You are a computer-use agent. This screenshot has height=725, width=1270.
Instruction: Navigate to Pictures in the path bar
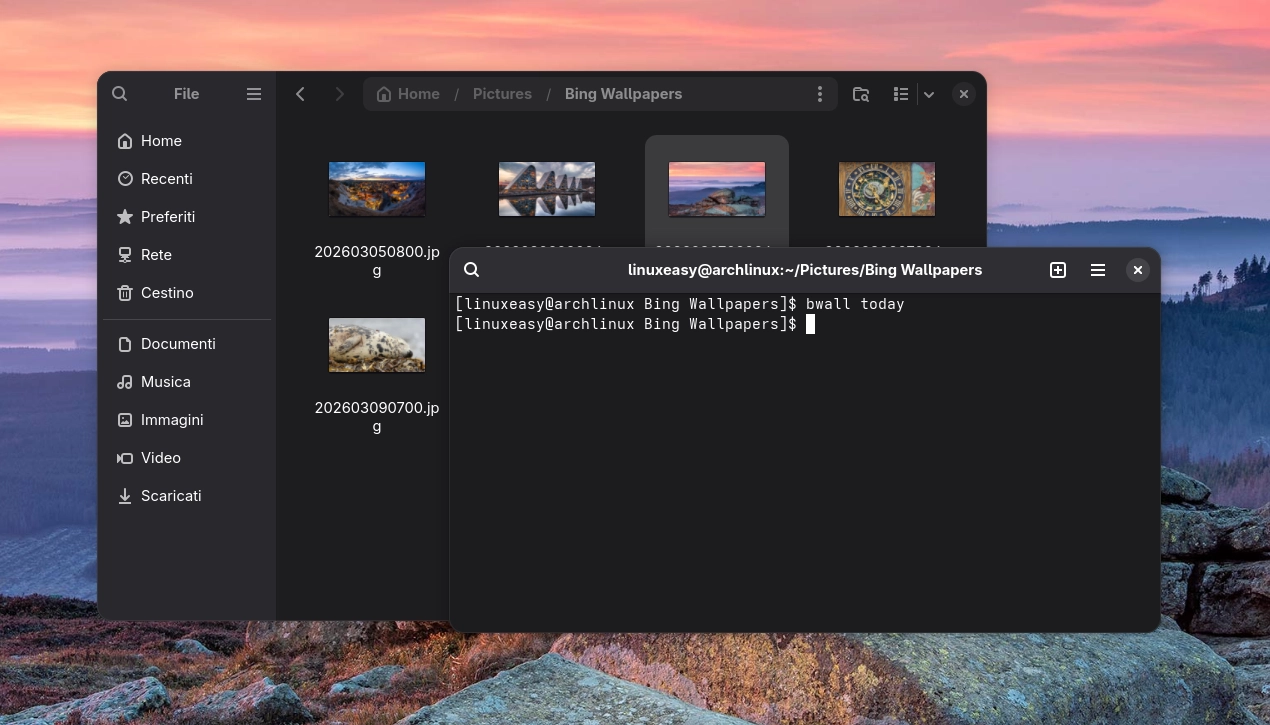[x=502, y=94]
